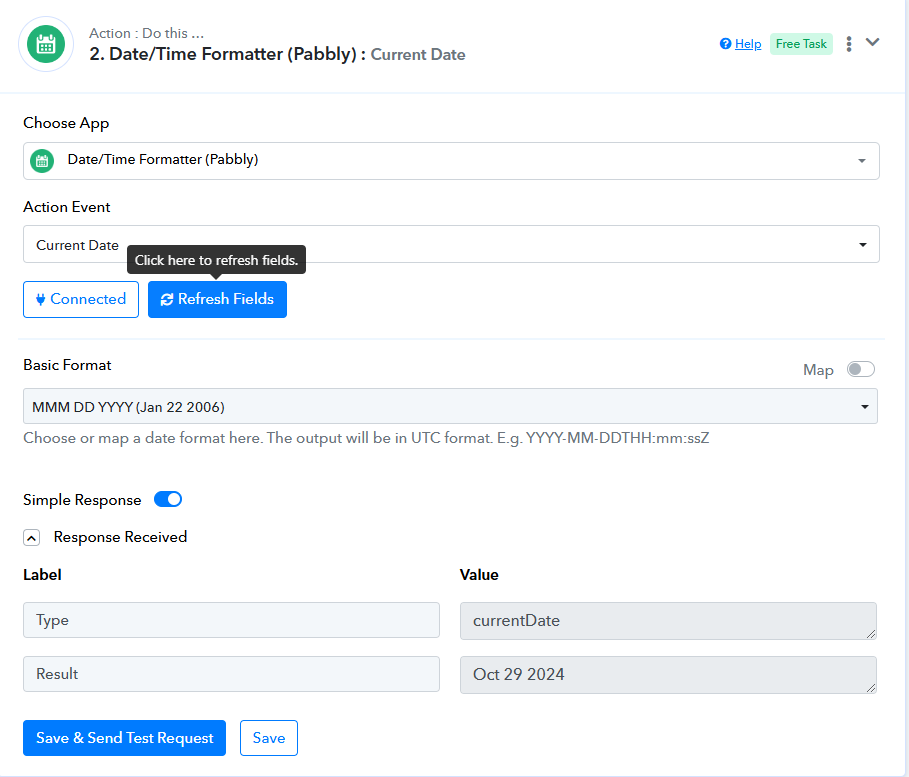
Task: Click the Refresh Fields button
Action: [x=217, y=299]
